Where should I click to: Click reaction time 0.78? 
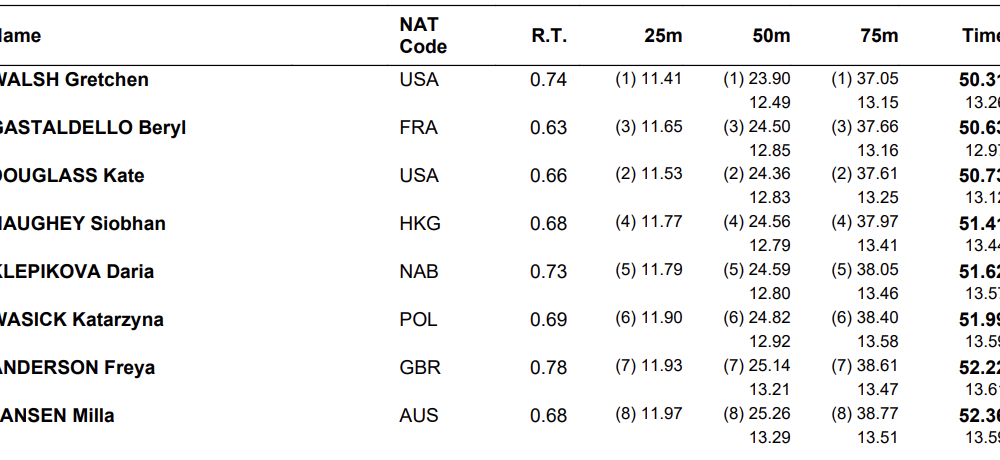click(548, 368)
